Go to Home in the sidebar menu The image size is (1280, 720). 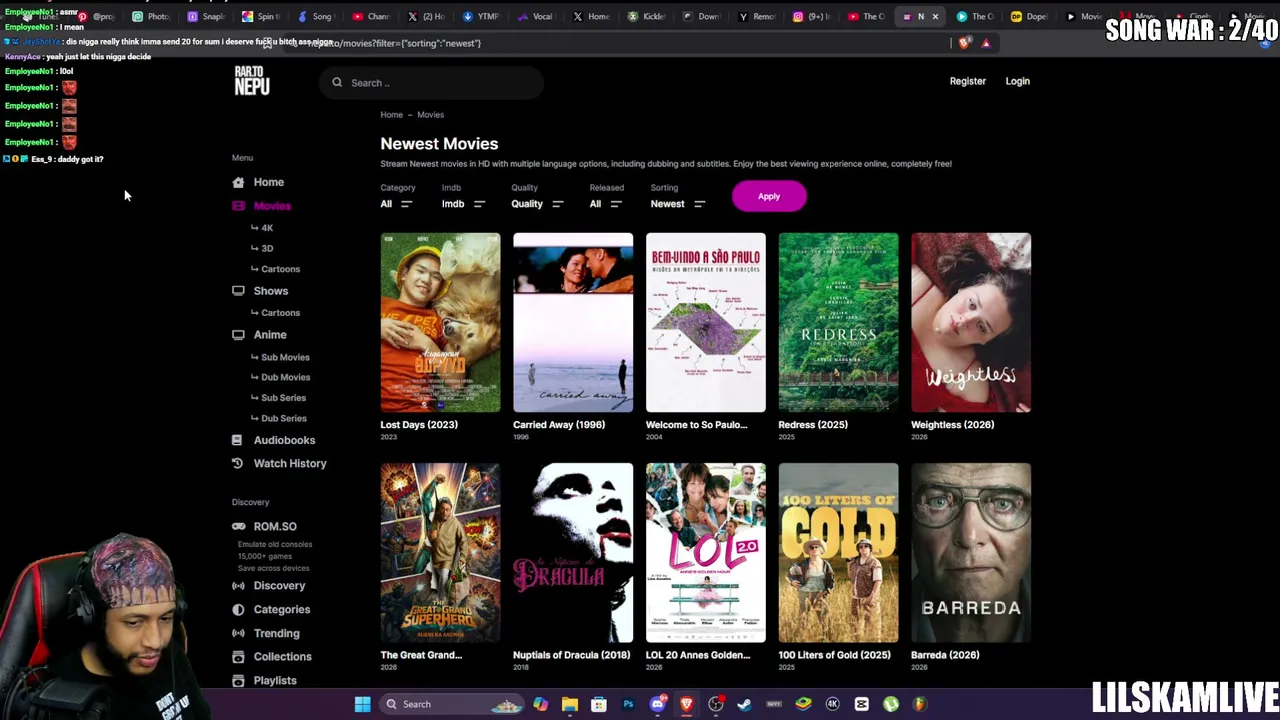pyautogui.click(x=269, y=182)
